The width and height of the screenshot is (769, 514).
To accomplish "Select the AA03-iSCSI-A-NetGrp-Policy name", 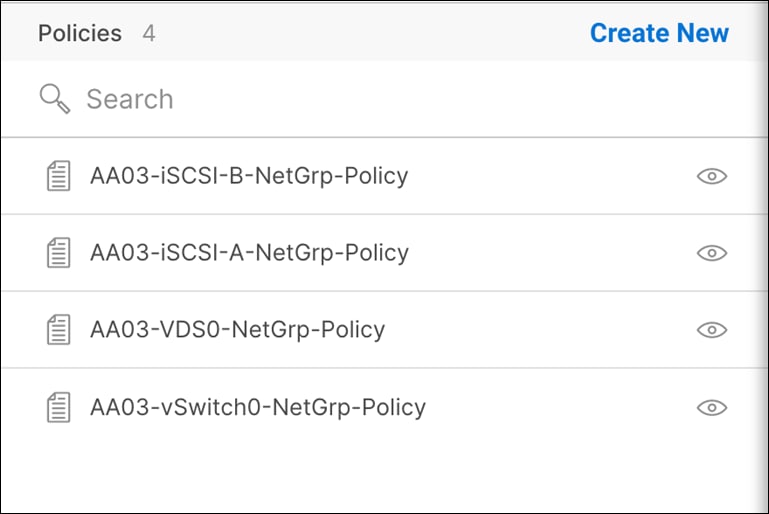I will coord(249,253).
